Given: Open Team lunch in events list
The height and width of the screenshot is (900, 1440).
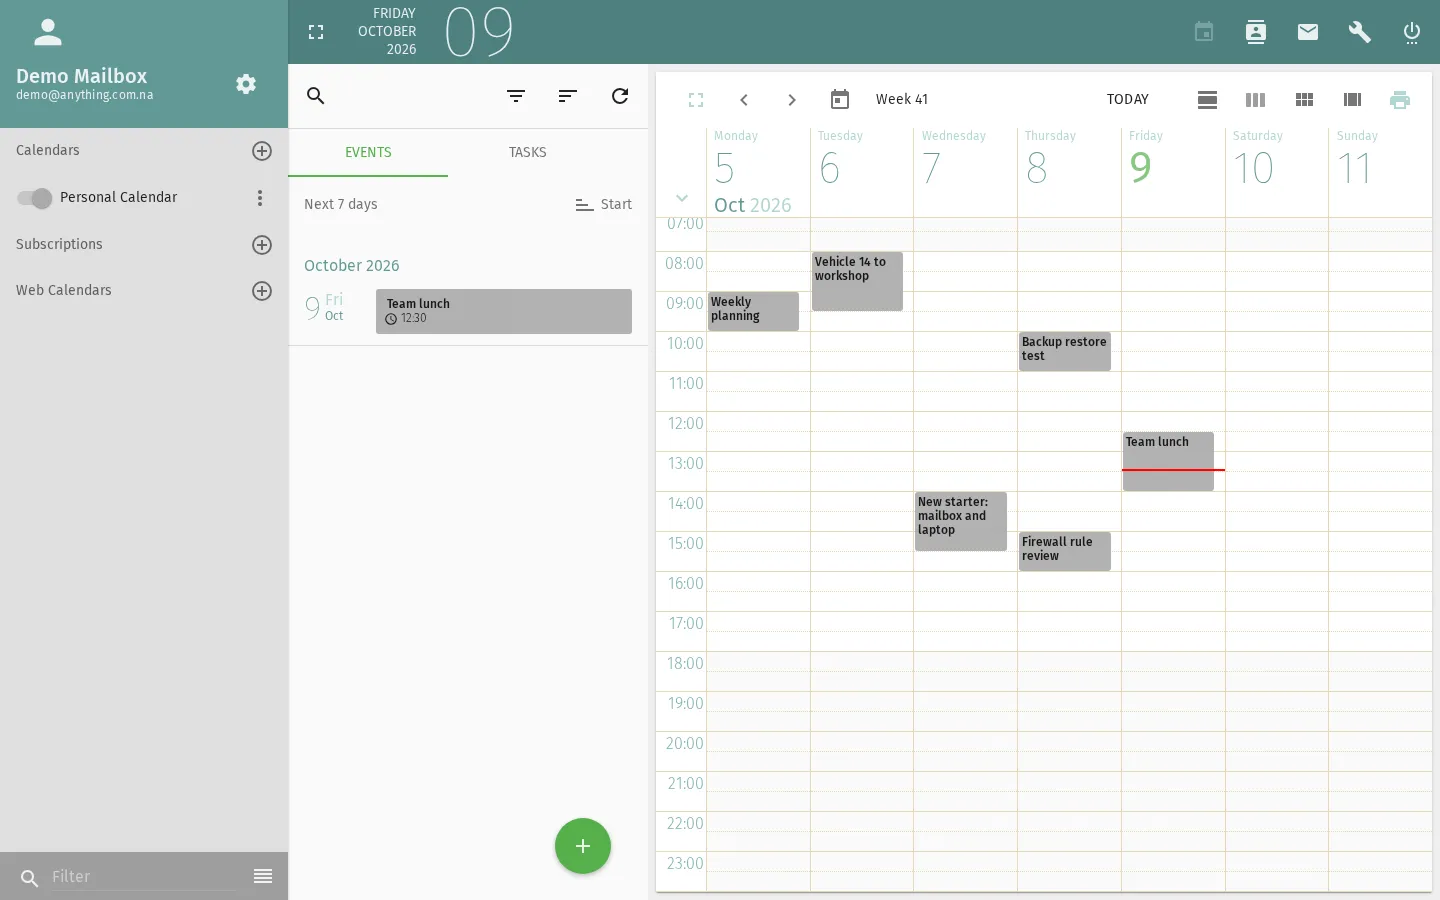Looking at the screenshot, I should (x=504, y=311).
